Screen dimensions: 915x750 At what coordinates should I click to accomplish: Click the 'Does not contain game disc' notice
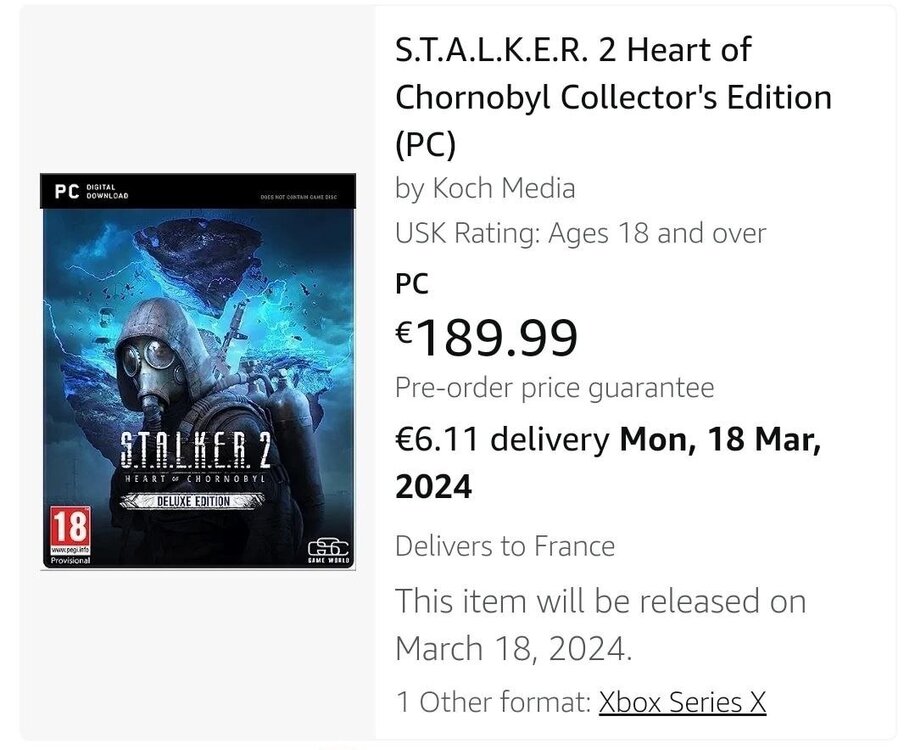pyautogui.click(x=298, y=197)
